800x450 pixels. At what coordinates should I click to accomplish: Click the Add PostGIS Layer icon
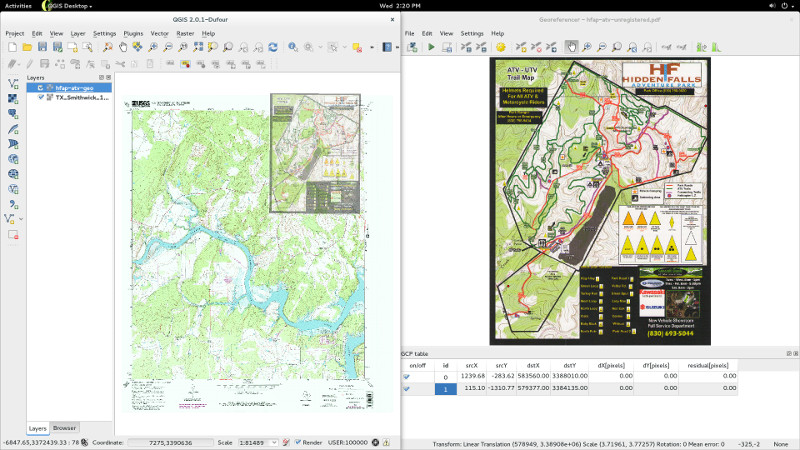click(13, 114)
